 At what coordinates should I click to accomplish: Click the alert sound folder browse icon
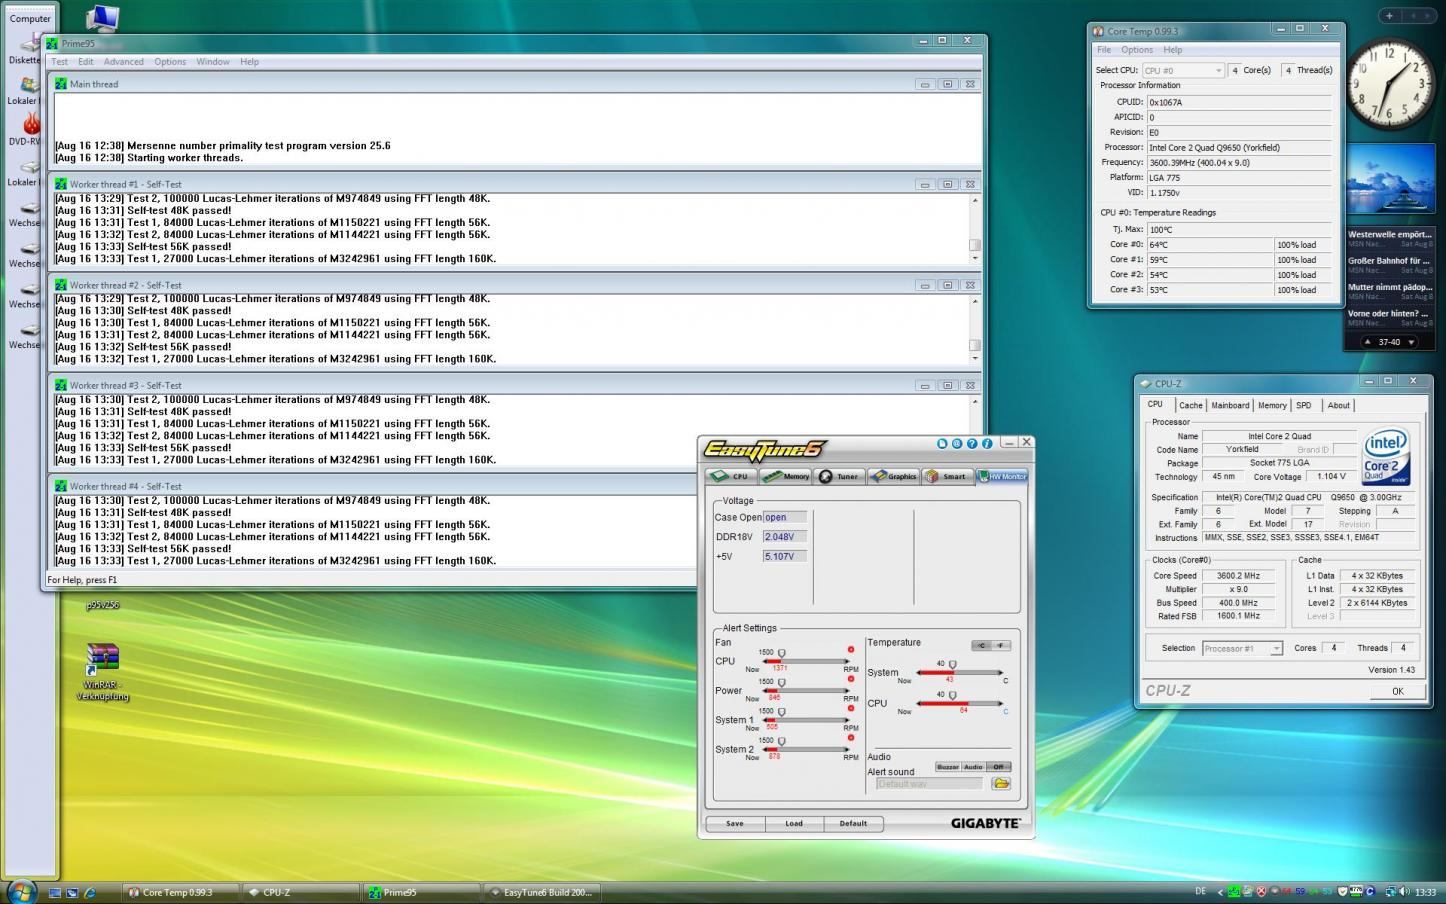(1000, 784)
